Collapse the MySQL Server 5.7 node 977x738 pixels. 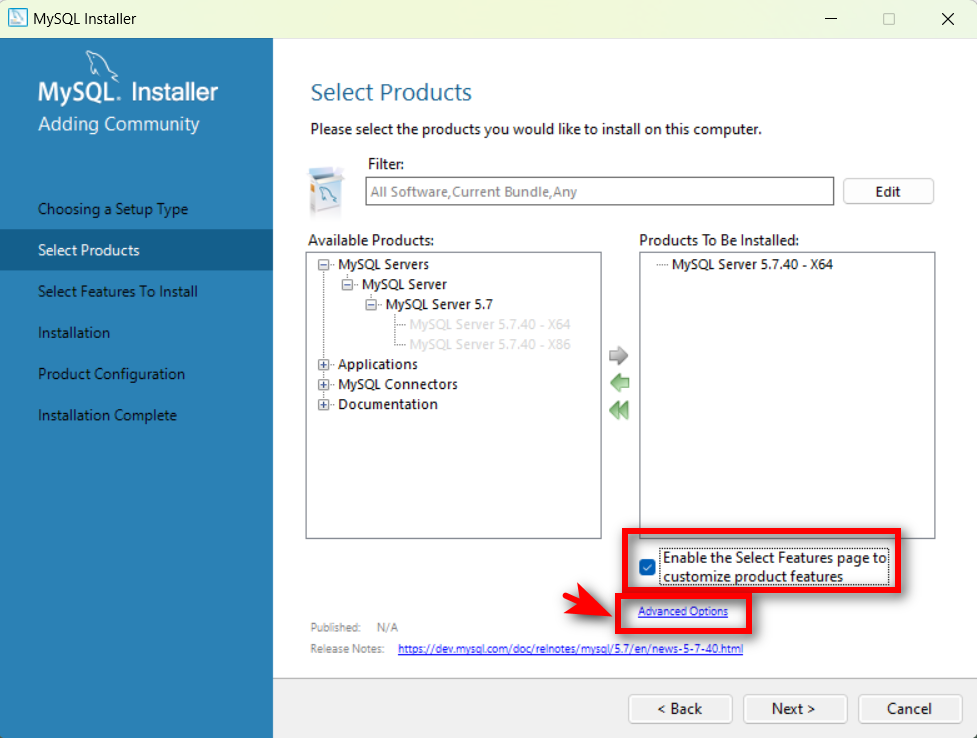tap(371, 305)
